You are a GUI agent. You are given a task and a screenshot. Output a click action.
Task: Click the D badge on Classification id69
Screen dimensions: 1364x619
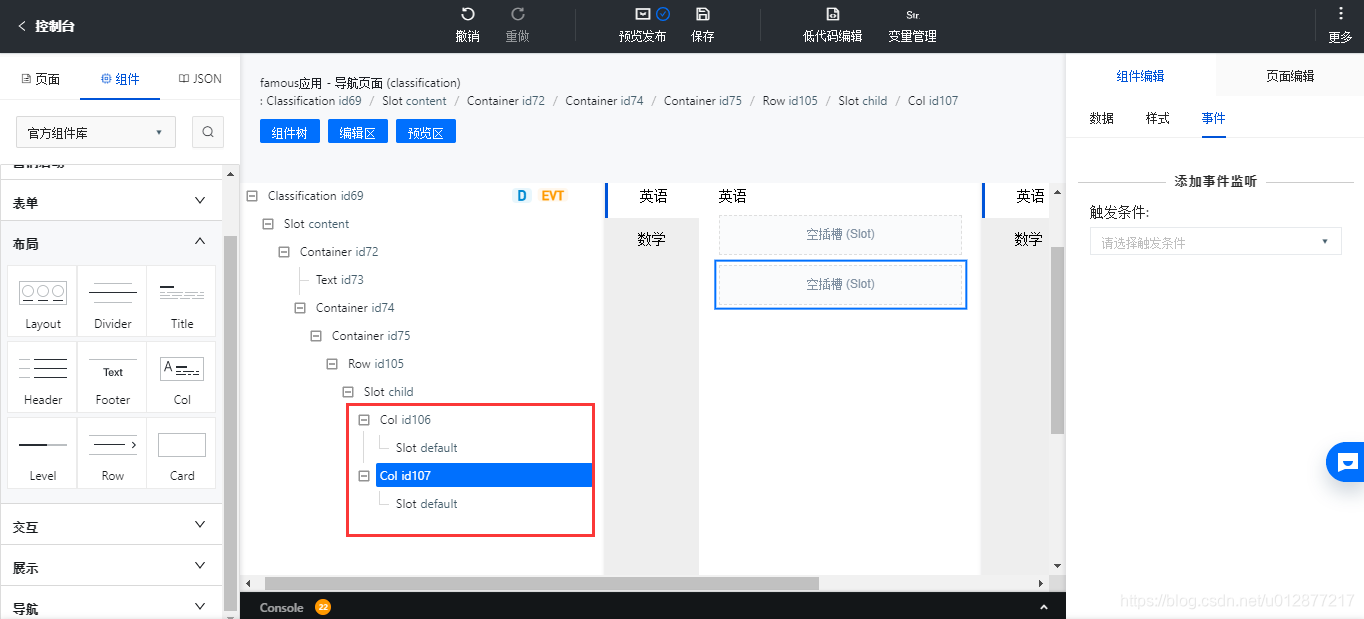click(521, 196)
